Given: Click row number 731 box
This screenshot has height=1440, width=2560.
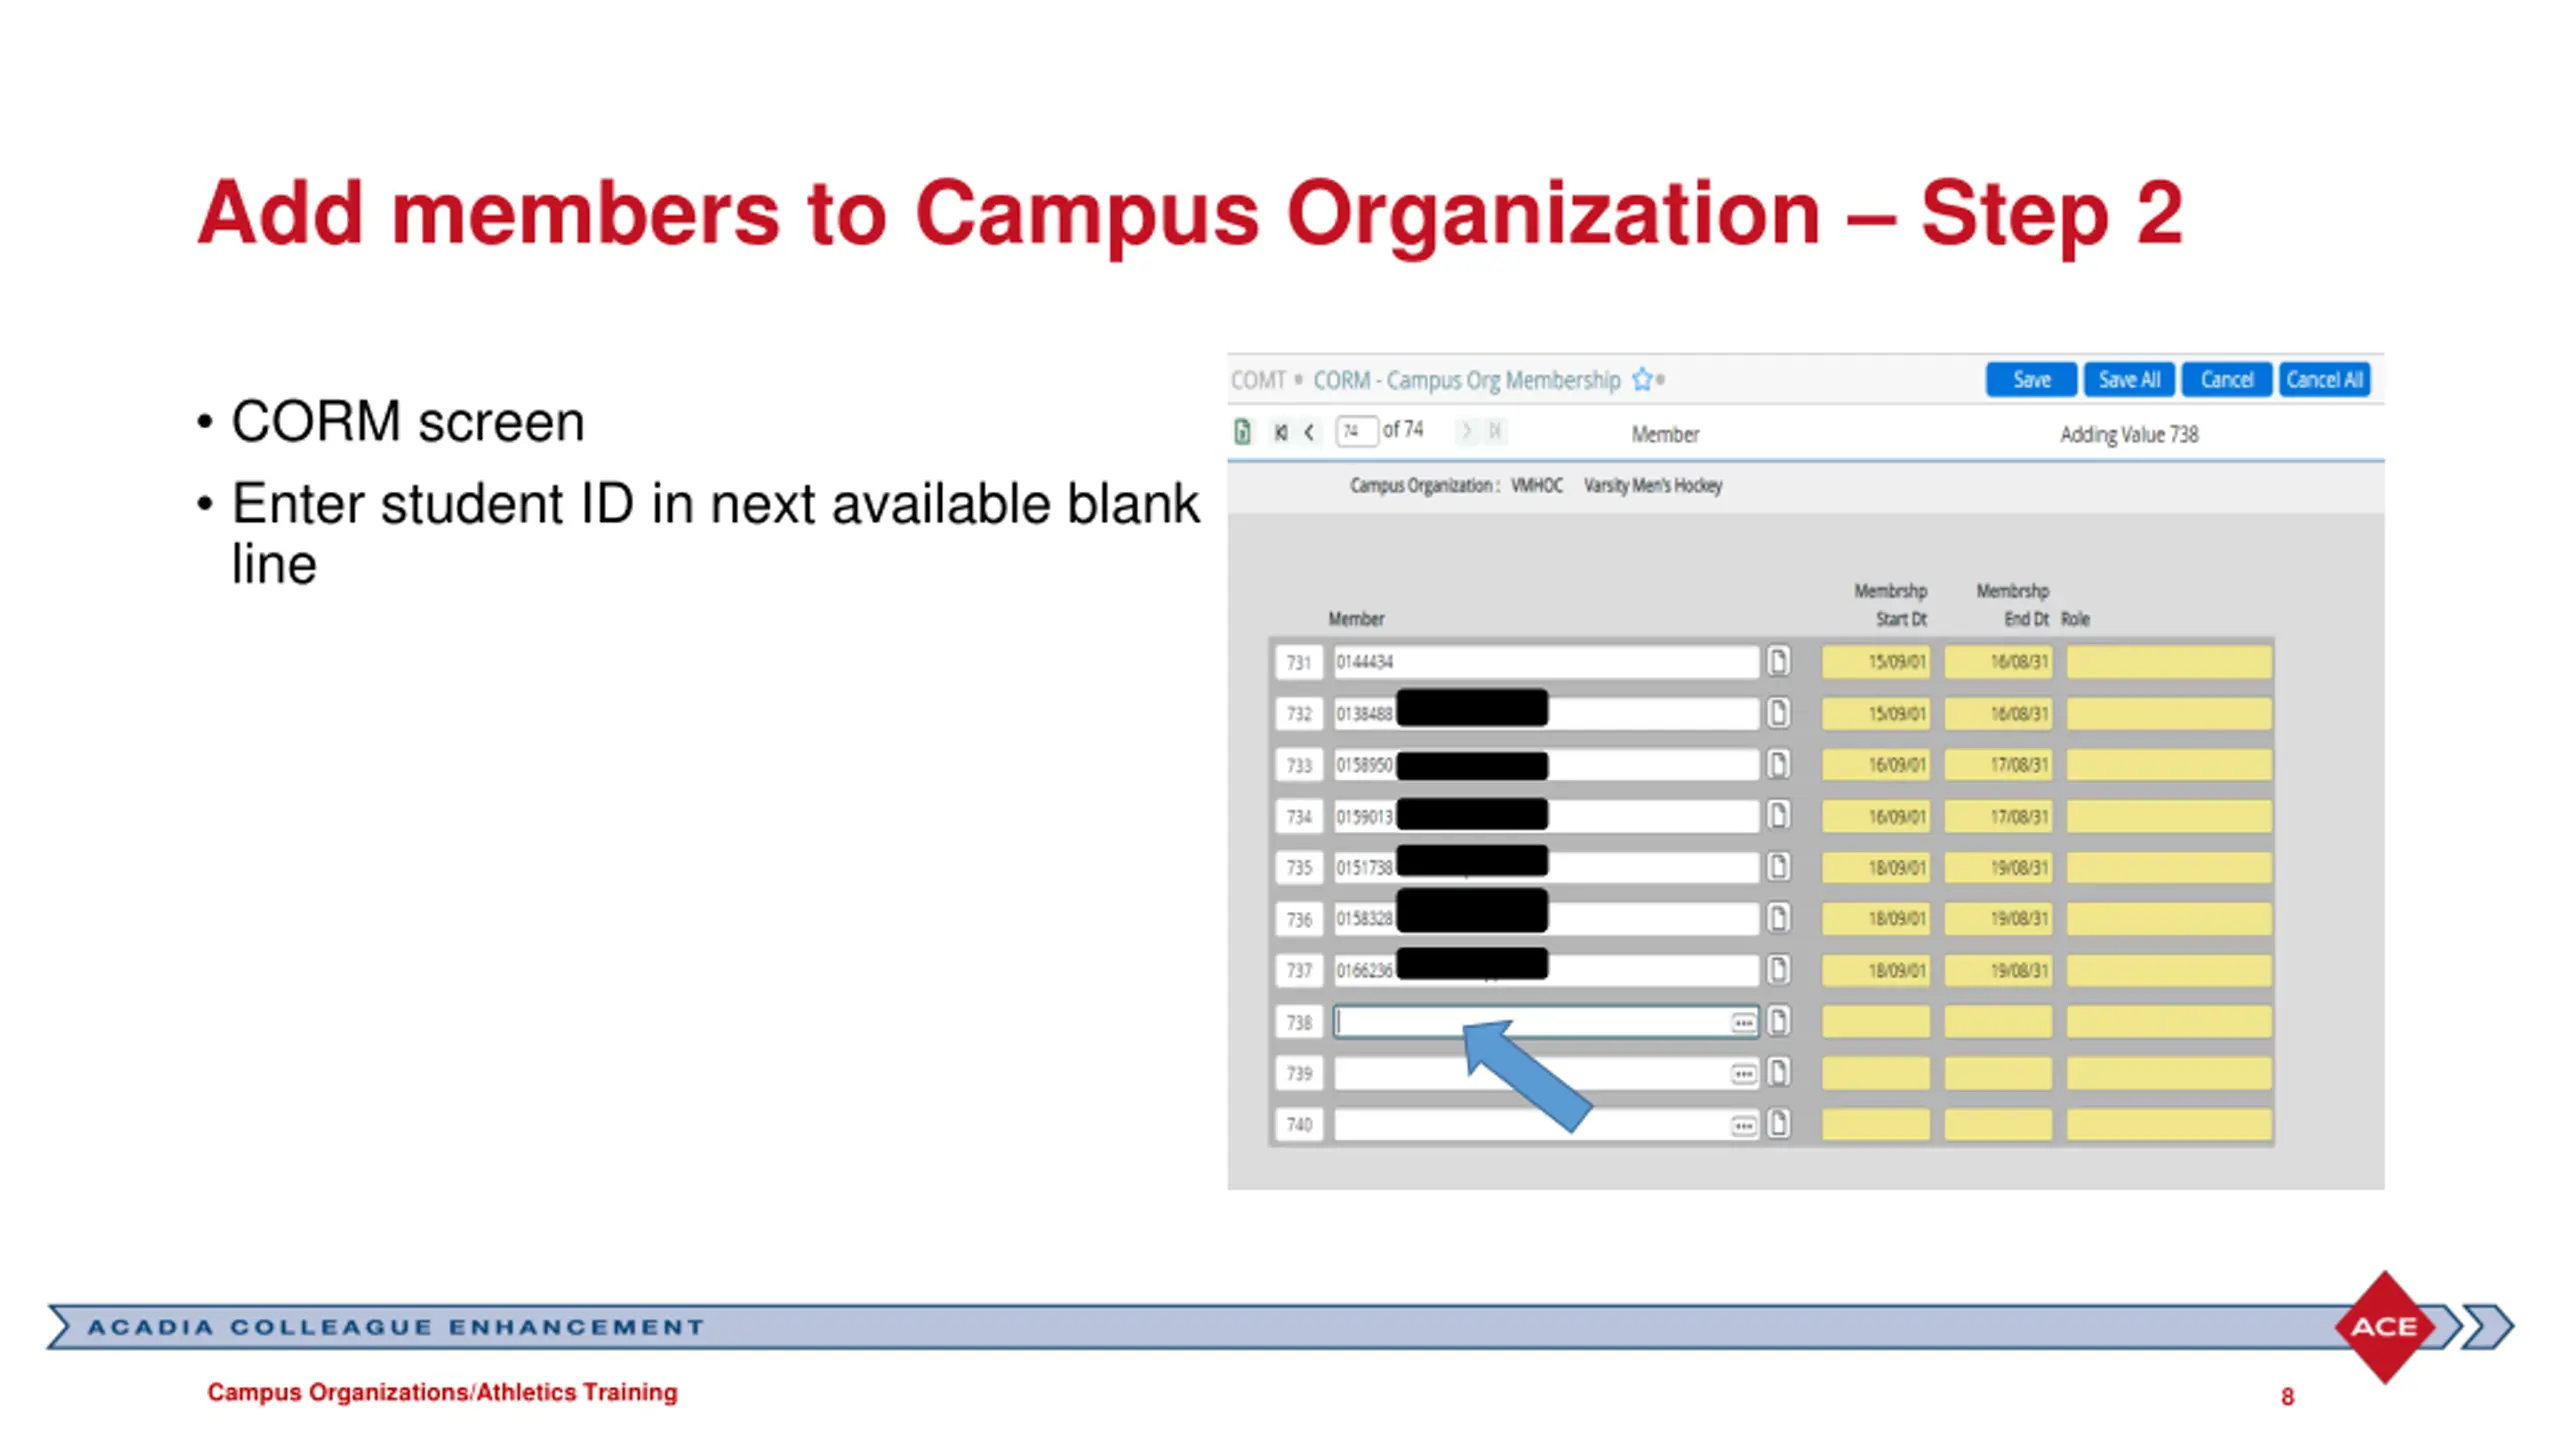Looking at the screenshot, I should (x=1299, y=662).
